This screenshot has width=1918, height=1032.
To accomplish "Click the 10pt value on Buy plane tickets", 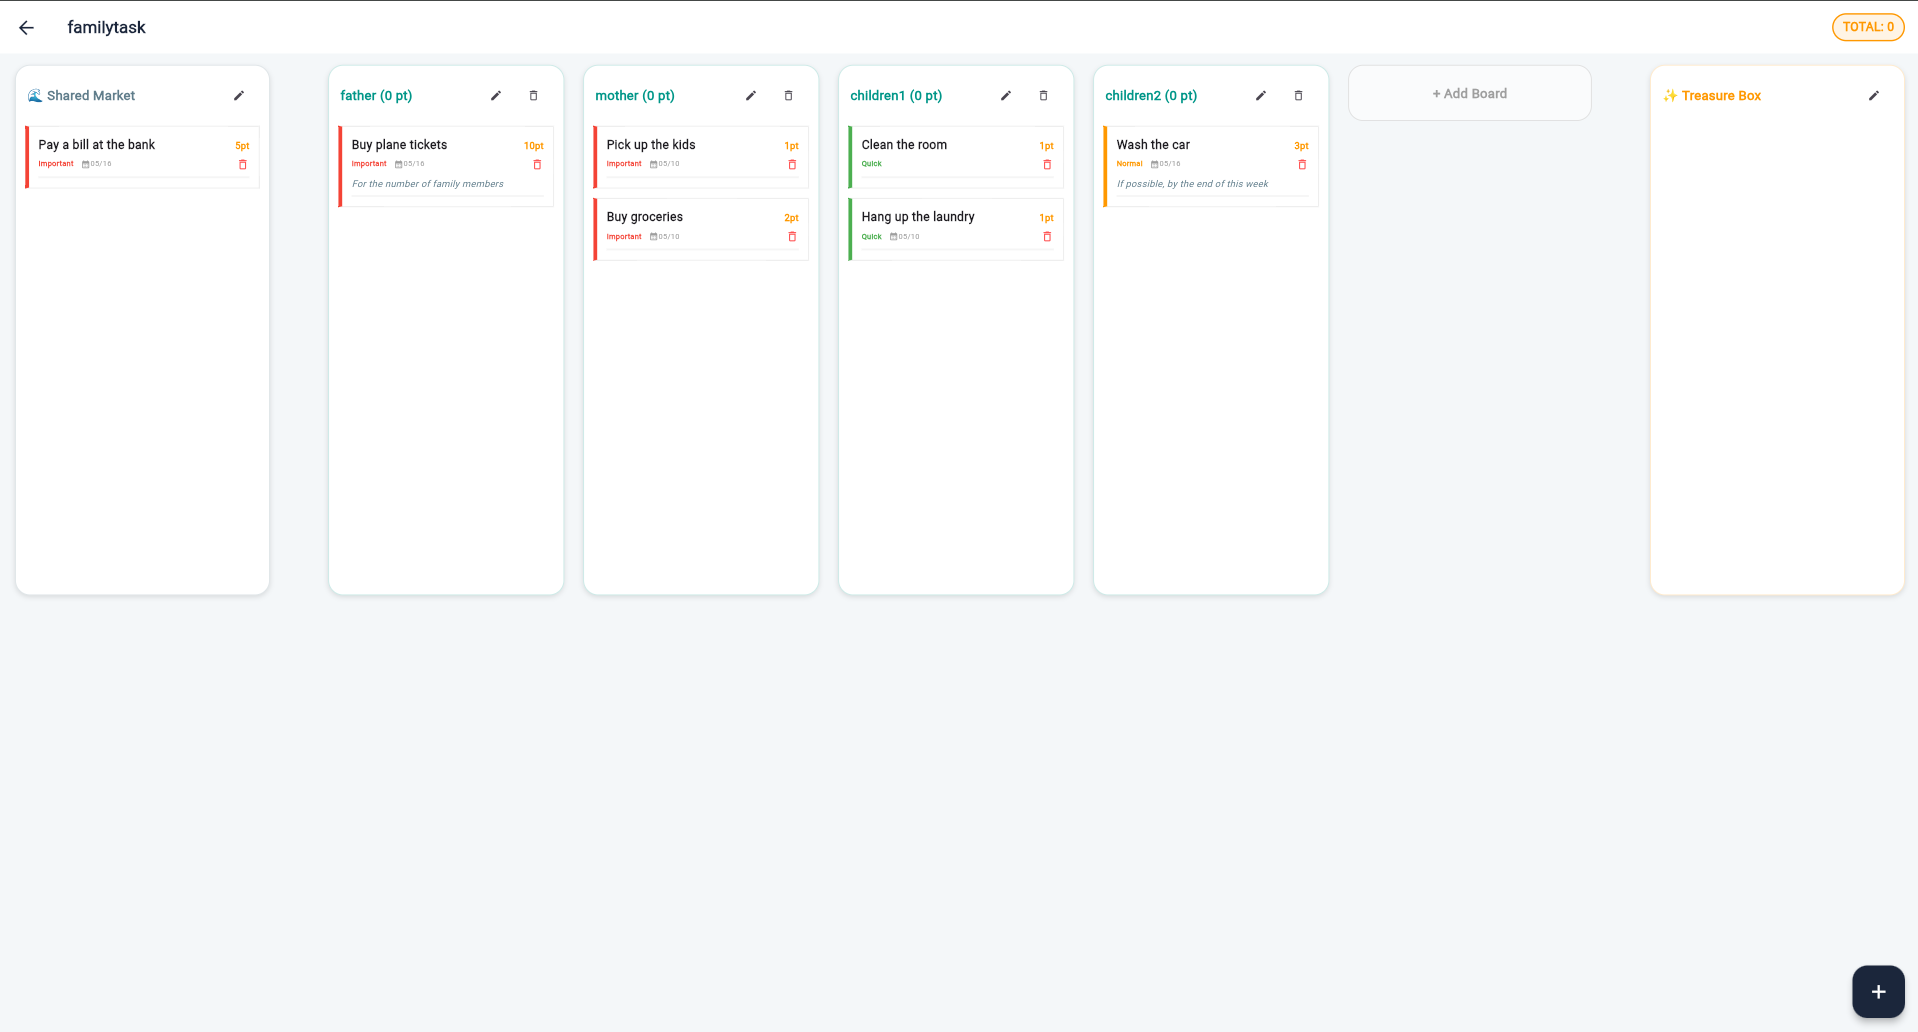I will point(534,146).
